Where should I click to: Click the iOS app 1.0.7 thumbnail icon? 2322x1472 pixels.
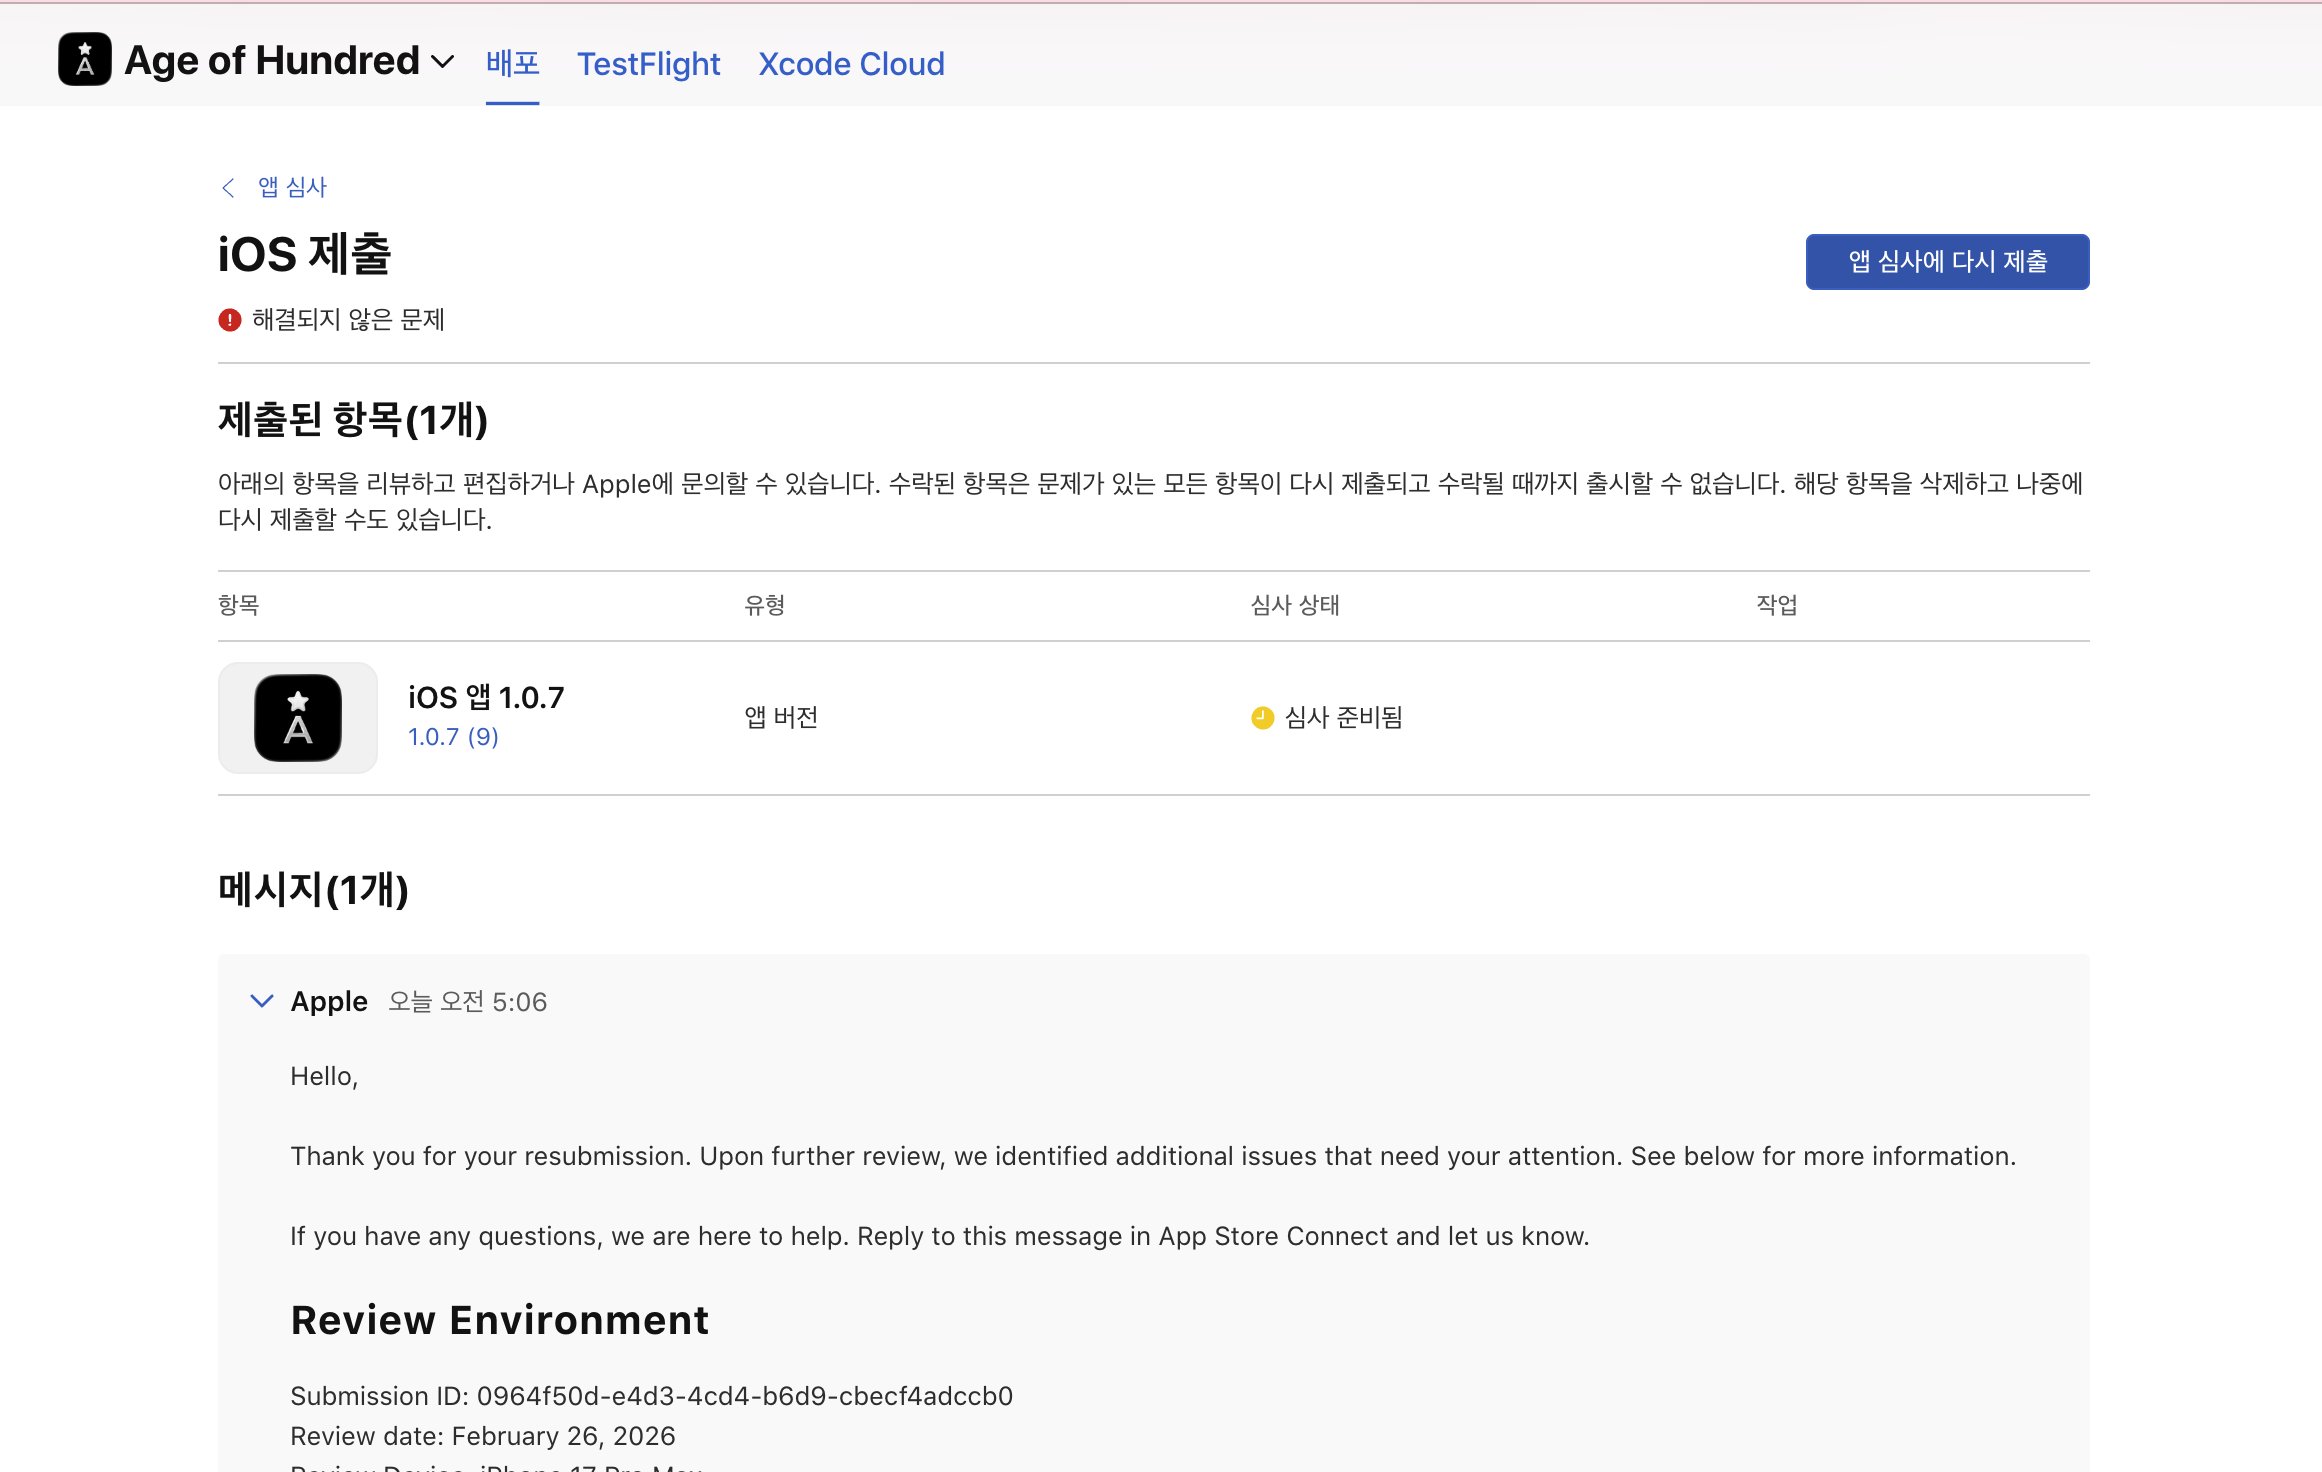(x=298, y=718)
